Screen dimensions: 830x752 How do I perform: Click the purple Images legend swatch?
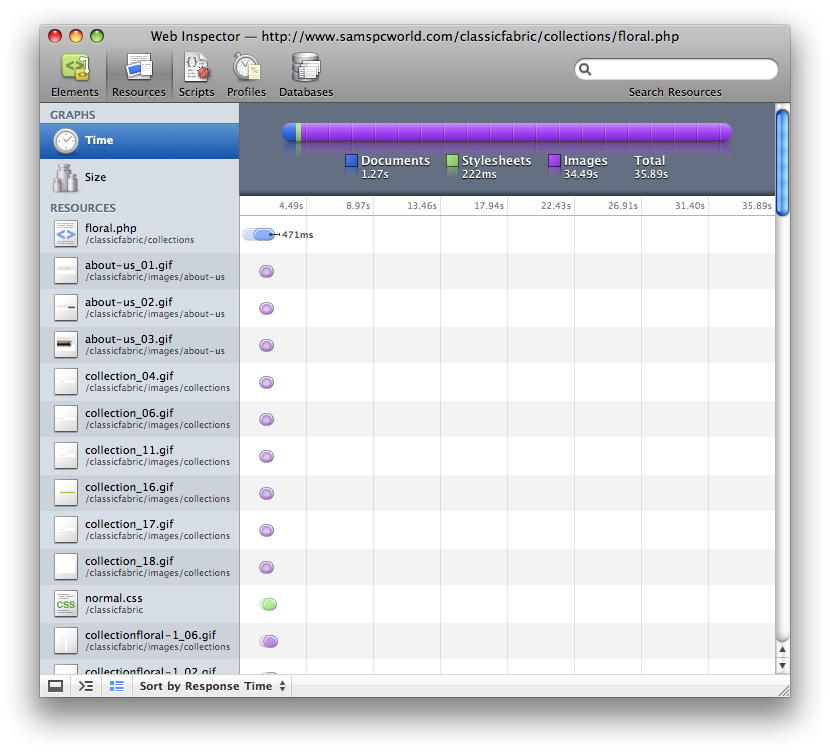[554, 161]
